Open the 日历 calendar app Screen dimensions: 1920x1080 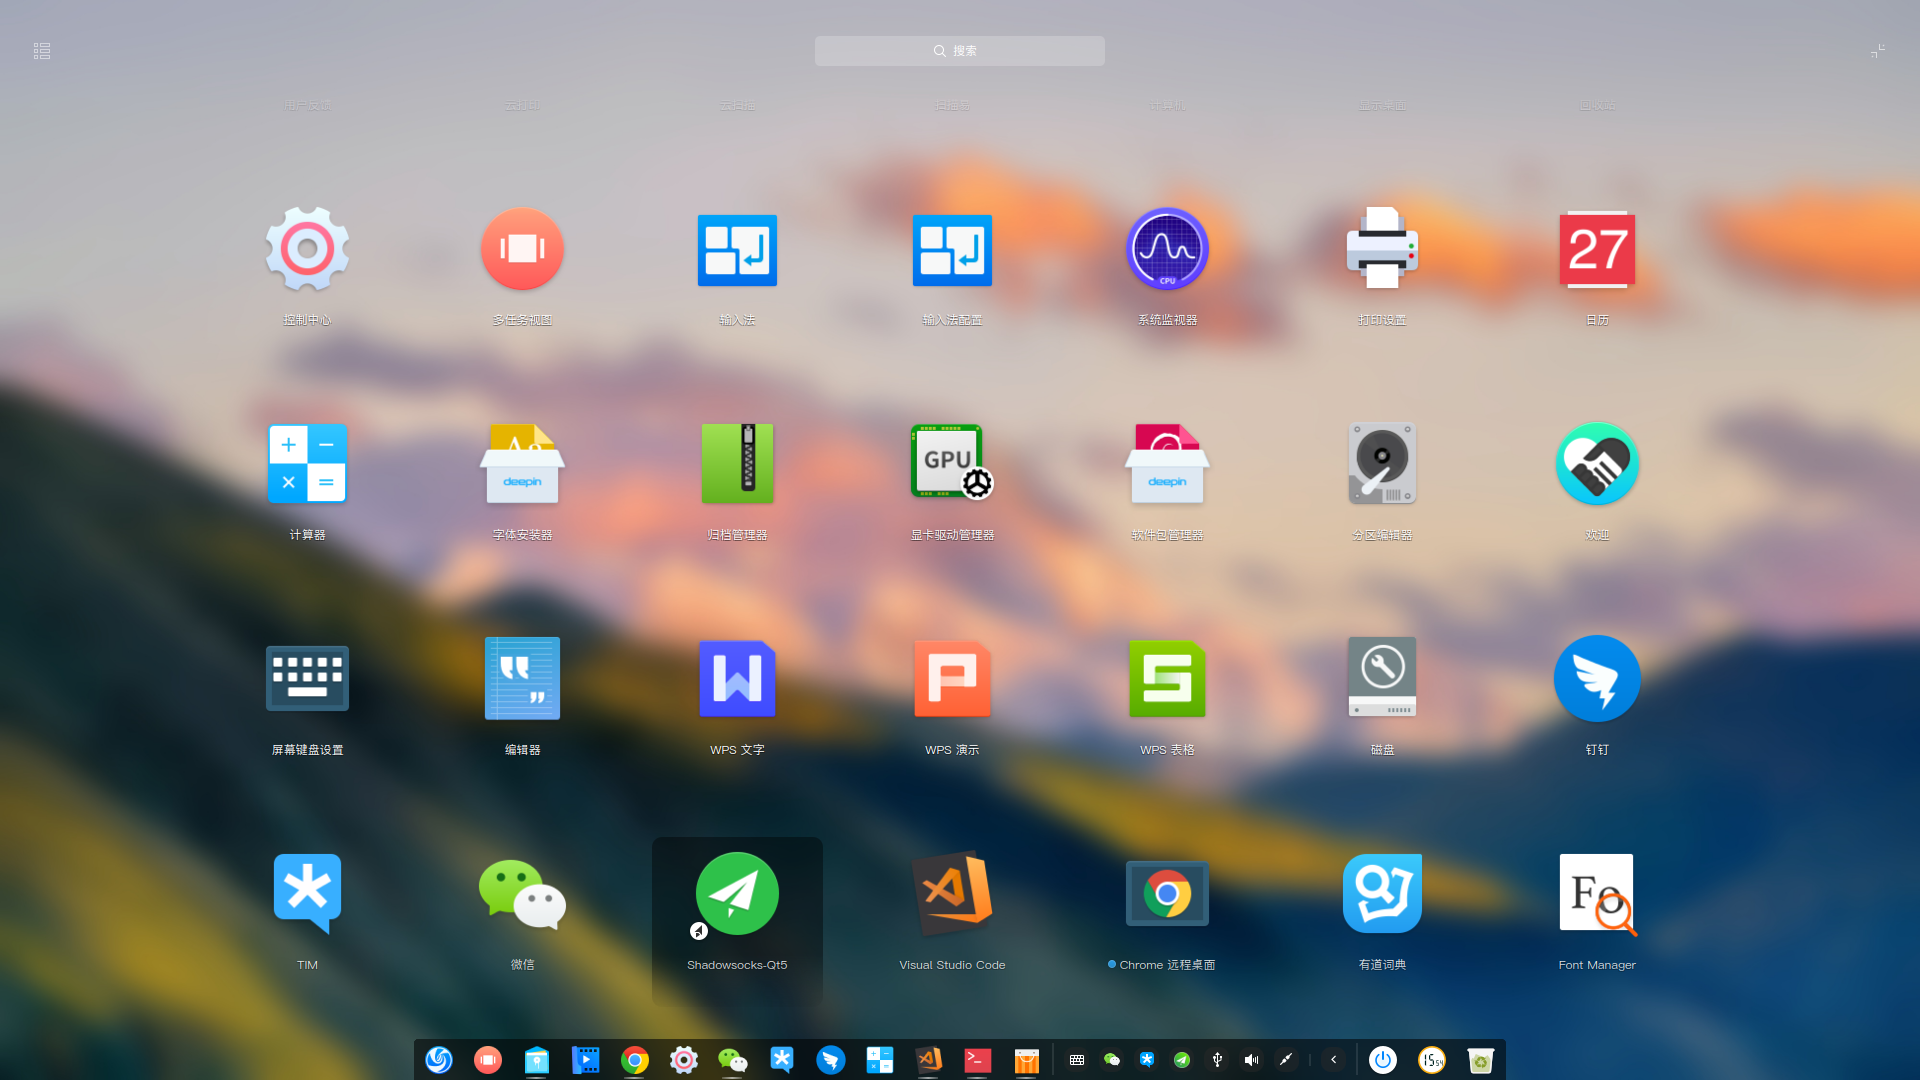(x=1597, y=250)
